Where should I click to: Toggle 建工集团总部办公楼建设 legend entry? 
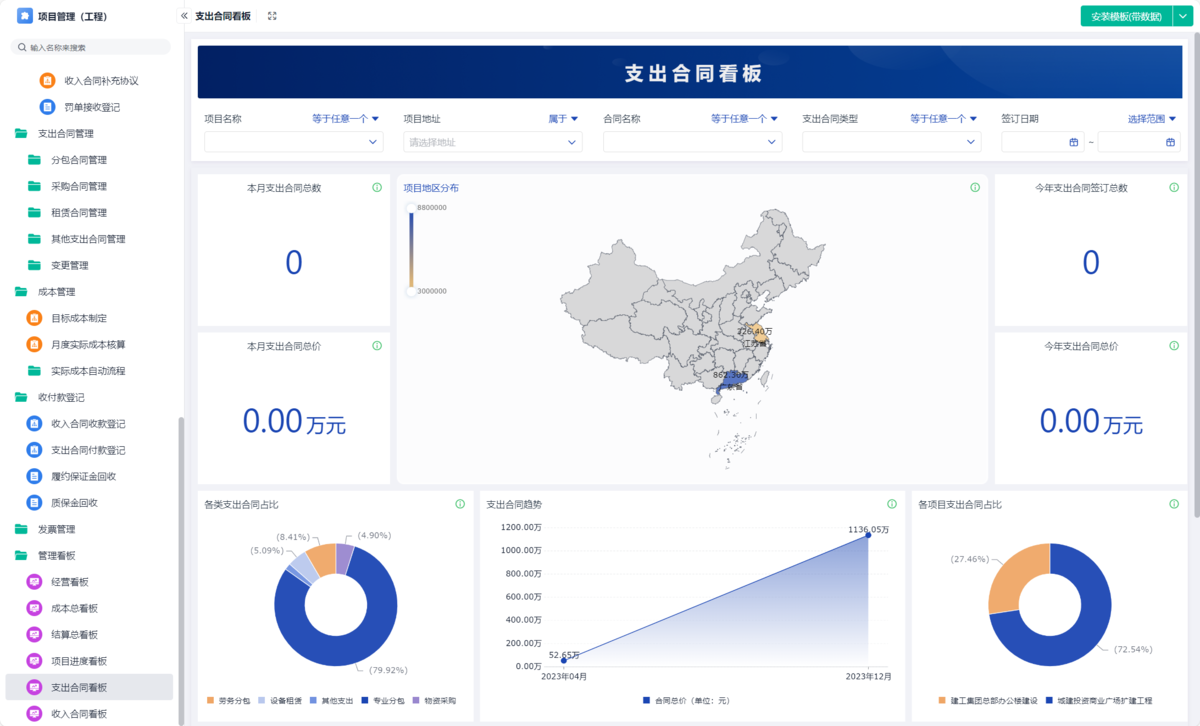pos(988,701)
